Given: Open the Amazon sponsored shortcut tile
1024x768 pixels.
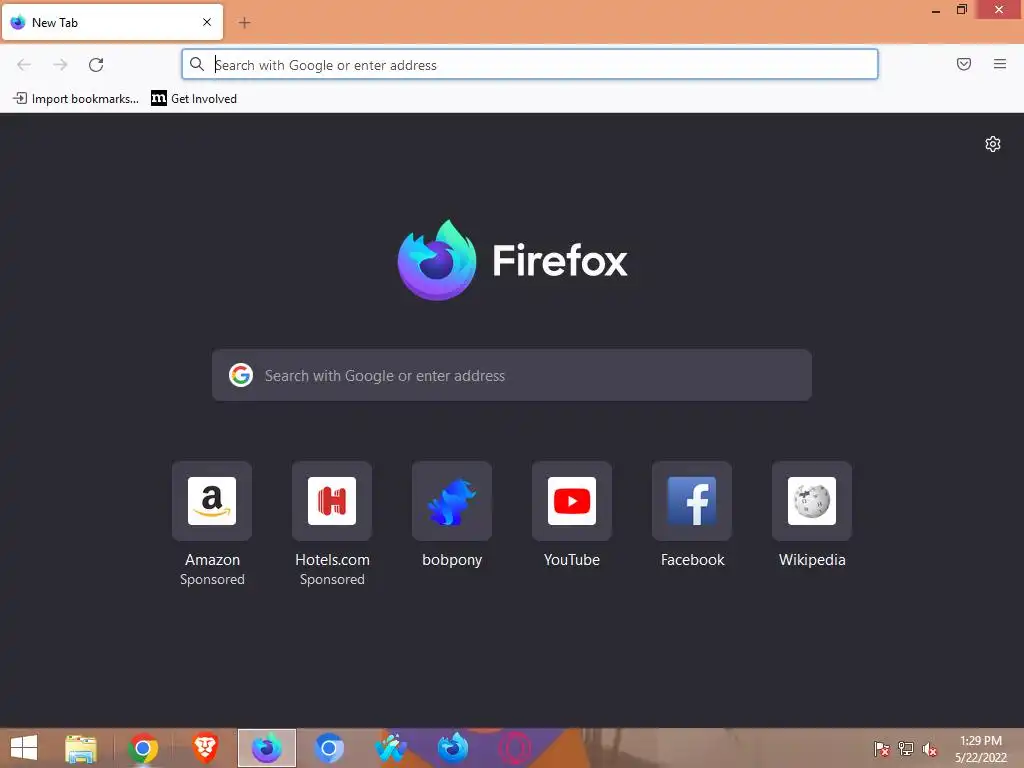Looking at the screenshot, I should (212, 501).
